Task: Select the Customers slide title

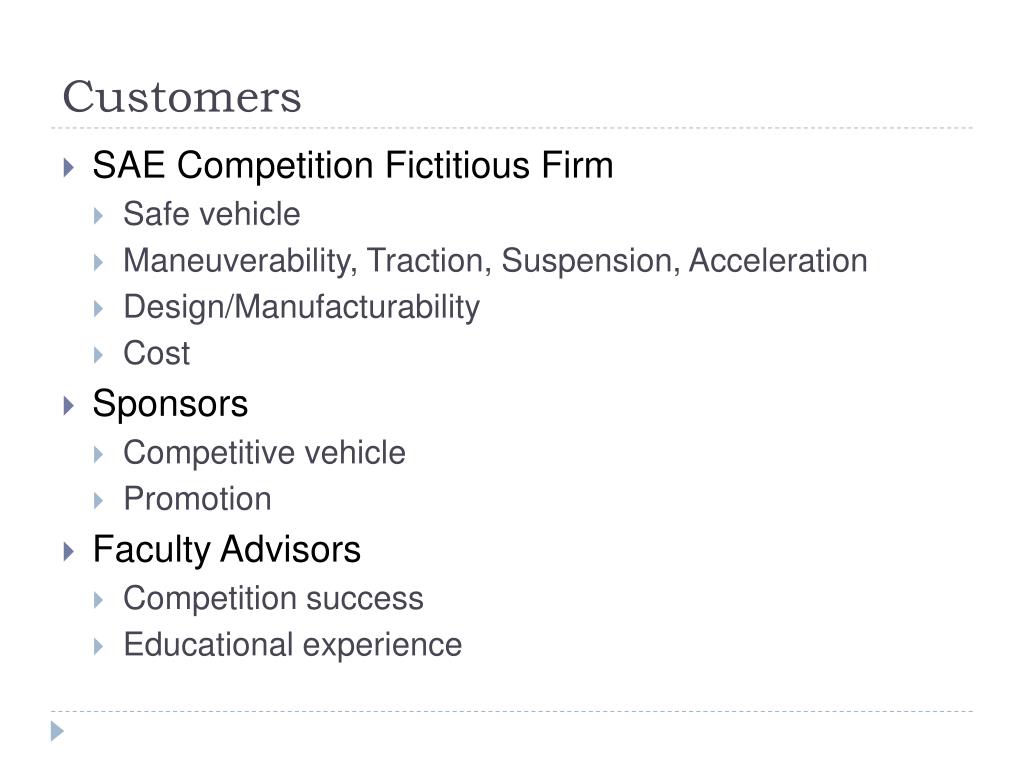Action: (x=182, y=97)
